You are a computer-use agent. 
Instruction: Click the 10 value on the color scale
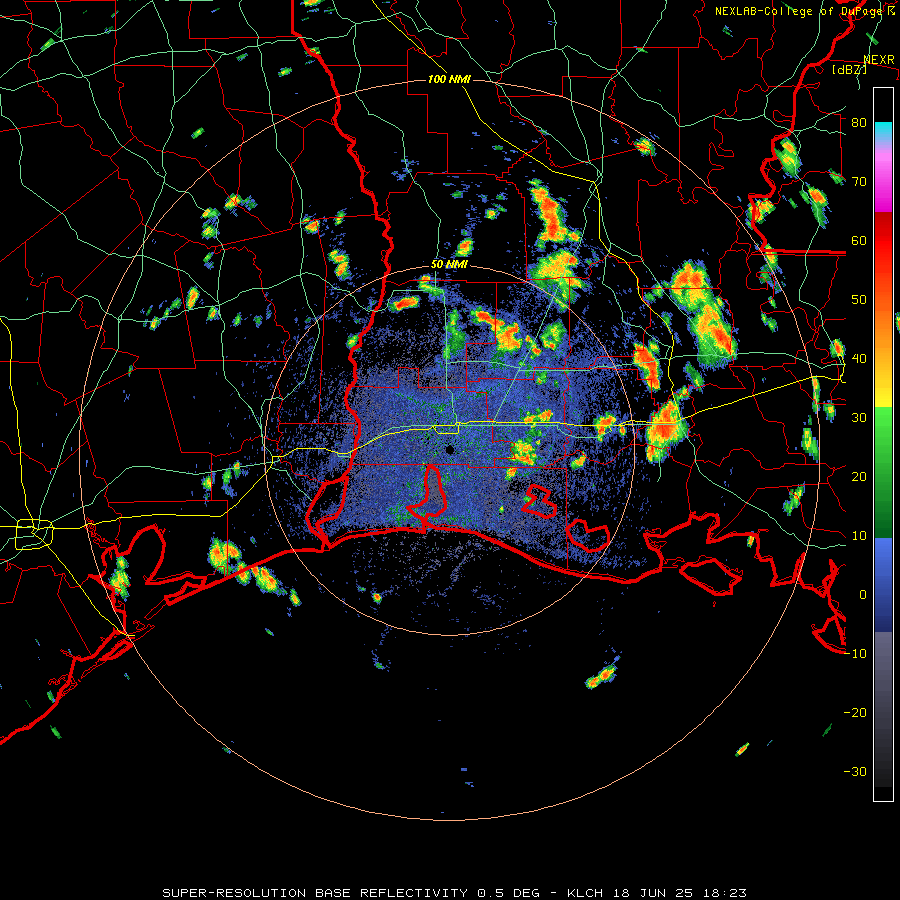[x=859, y=536]
